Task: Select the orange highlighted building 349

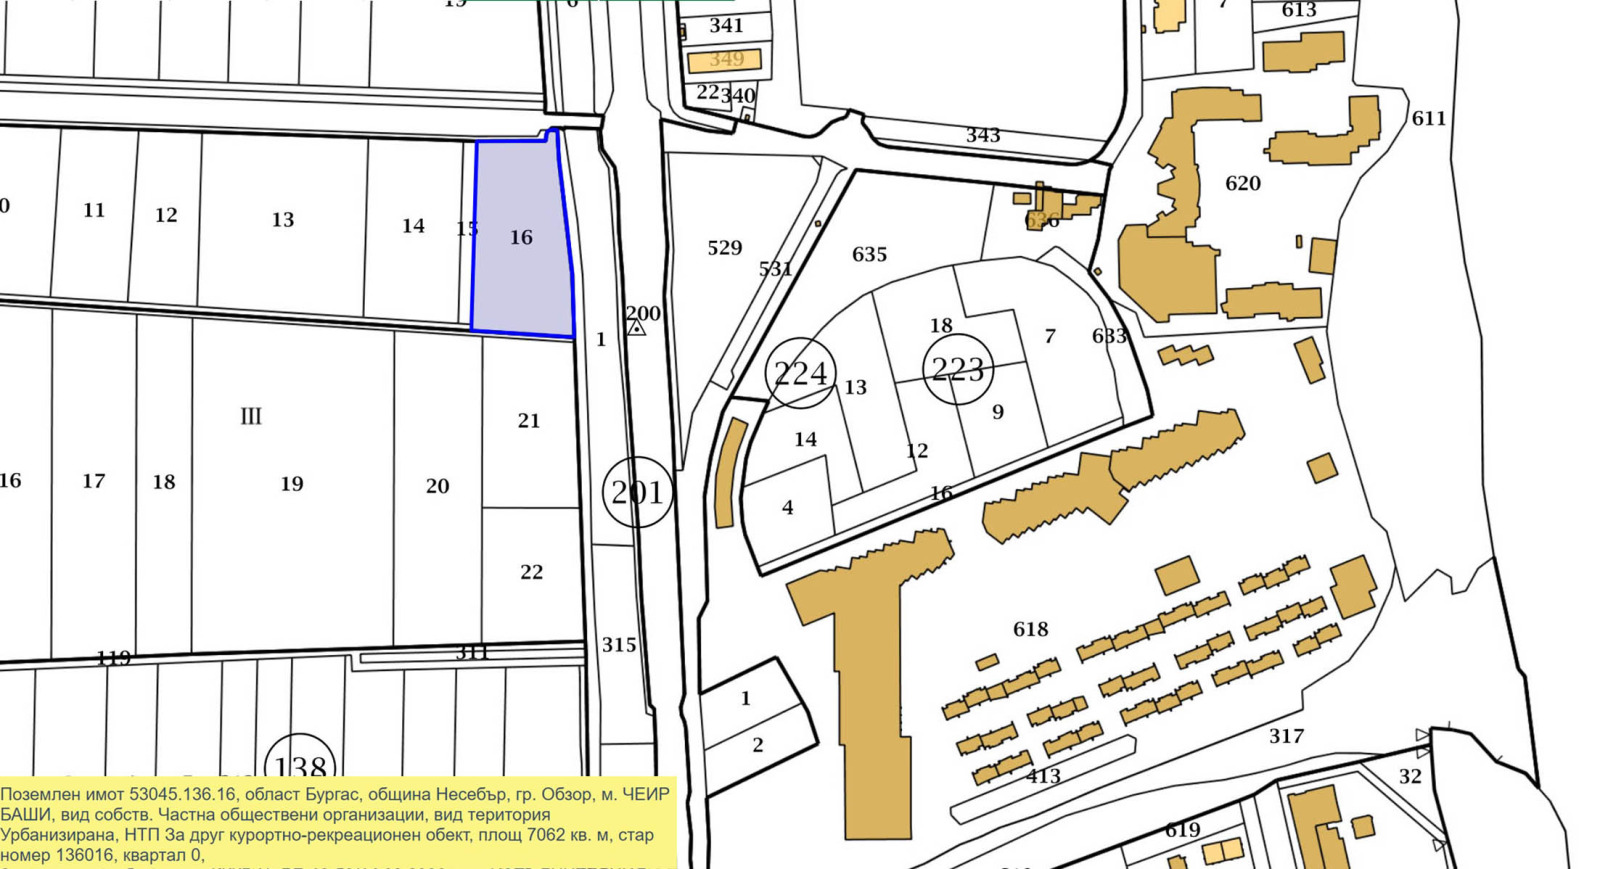Action: 725,61
